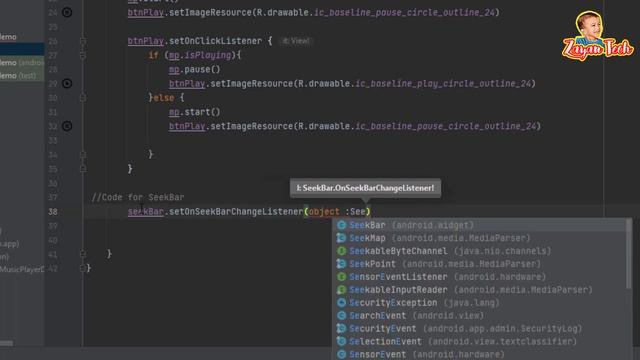Click setOnSeekBarChangeListener method name
The image size is (640, 360).
click(236, 212)
